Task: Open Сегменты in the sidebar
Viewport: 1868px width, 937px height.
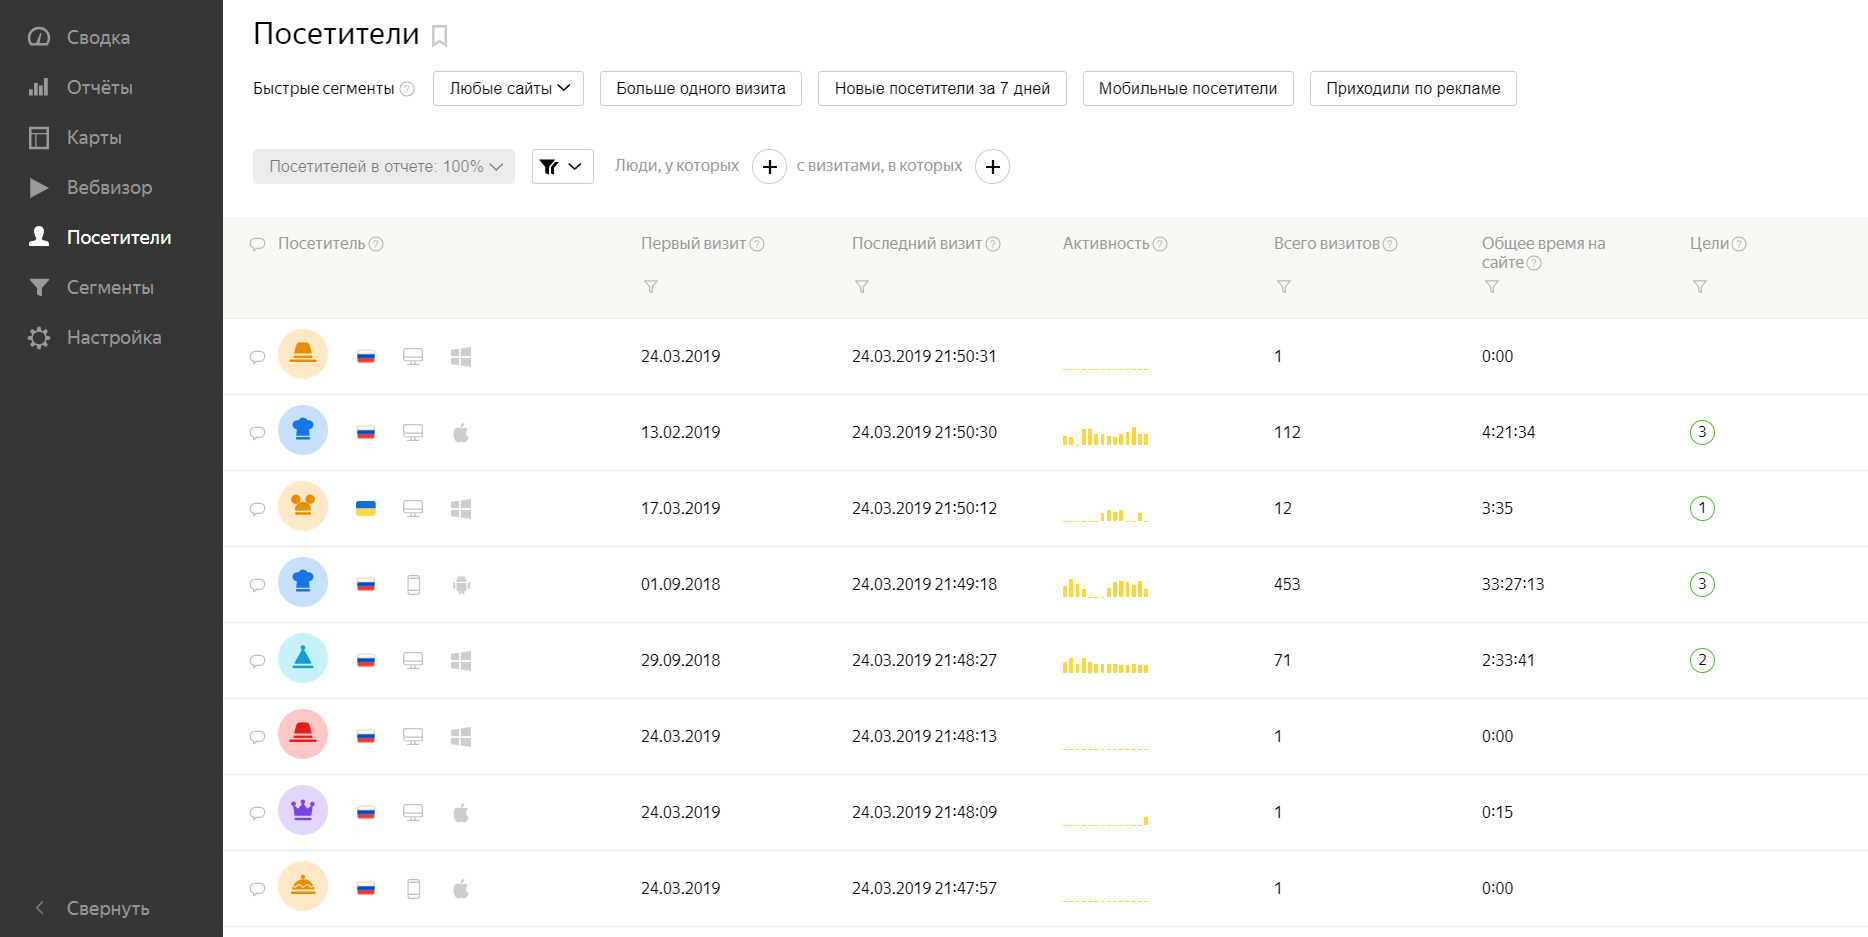Action: pos(110,287)
